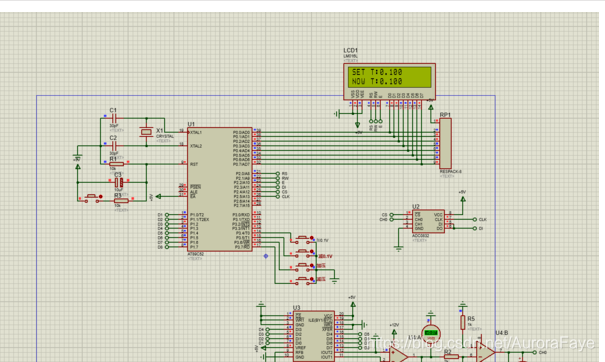Click the push button labeled +0.1V on P3.4
The width and height of the screenshot is (605, 362).
click(303, 239)
